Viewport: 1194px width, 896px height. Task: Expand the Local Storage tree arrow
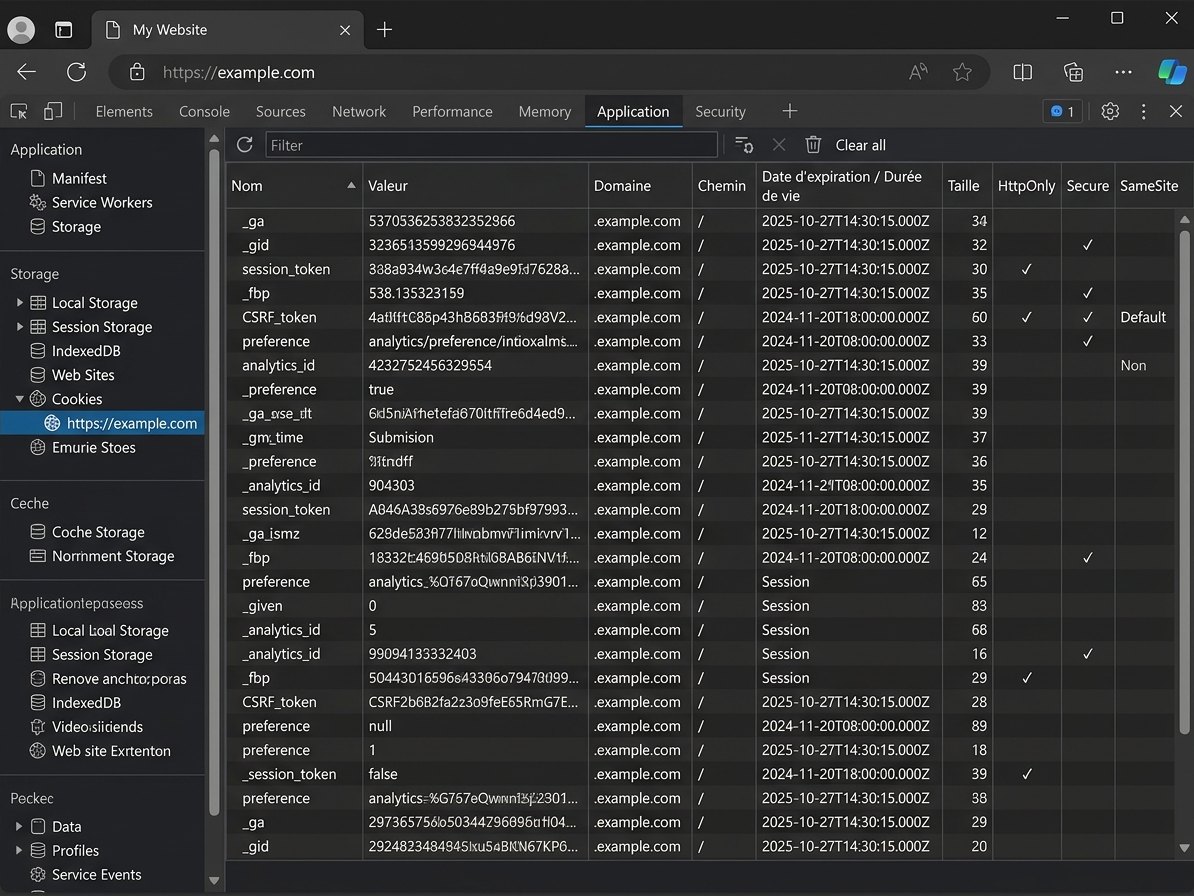19,302
